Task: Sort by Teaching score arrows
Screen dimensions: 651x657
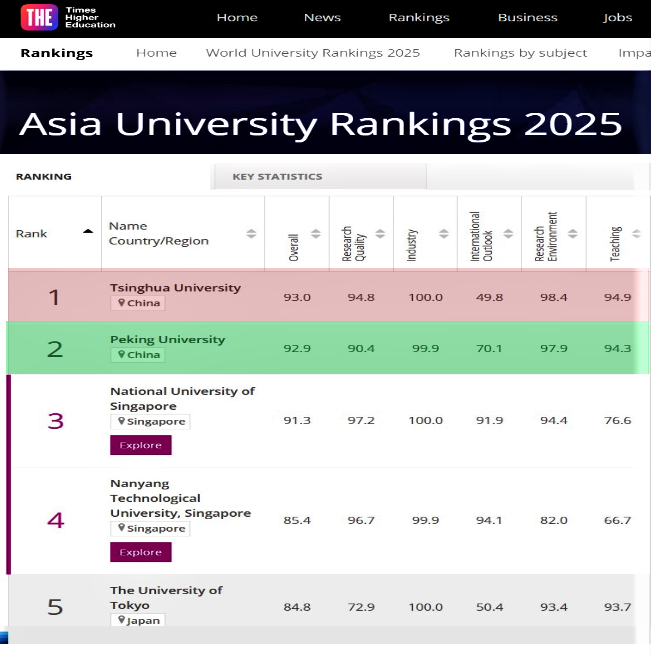Action: [x=636, y=233]
